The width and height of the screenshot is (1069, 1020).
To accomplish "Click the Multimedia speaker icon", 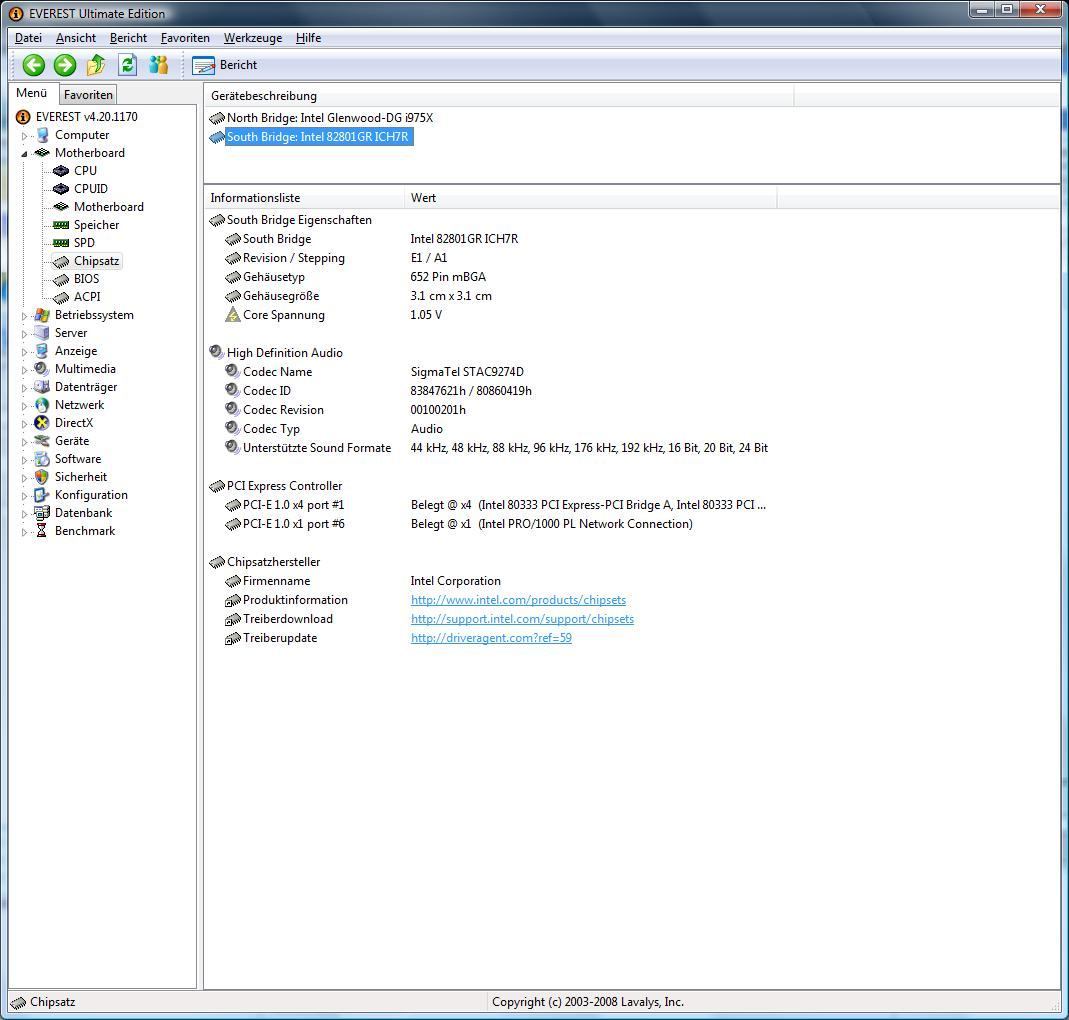I will pos(42,369).
